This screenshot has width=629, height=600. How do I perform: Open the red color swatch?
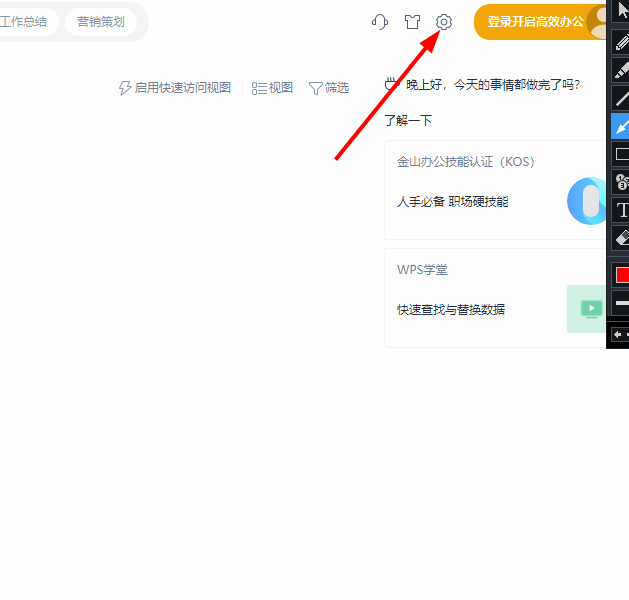coord(622,276)
